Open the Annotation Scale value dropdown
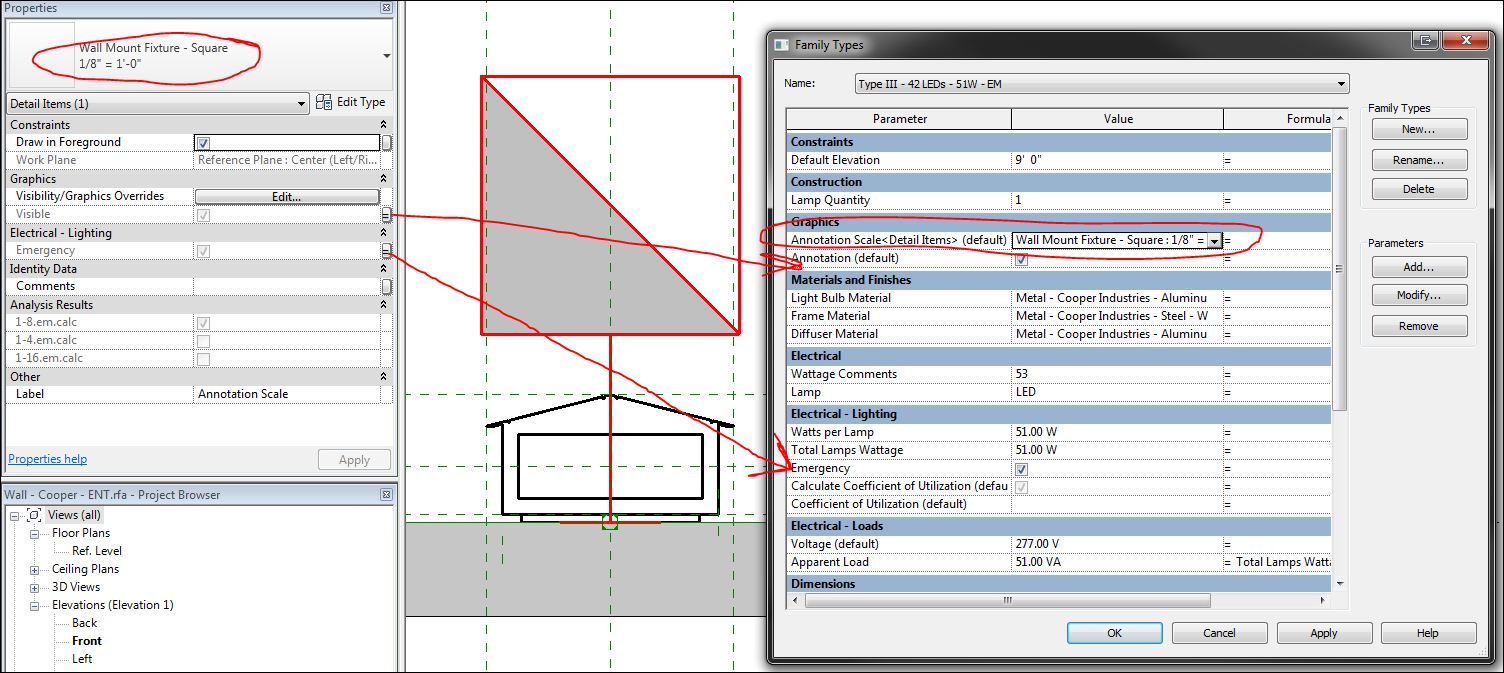 pyautogui.click(x=1214, y=240)
